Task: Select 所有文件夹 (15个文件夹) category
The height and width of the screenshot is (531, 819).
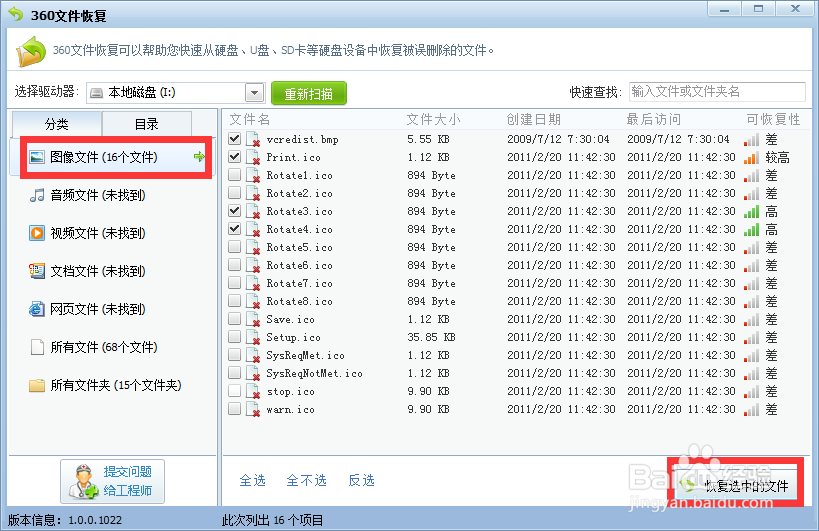Action: point(113,385)
